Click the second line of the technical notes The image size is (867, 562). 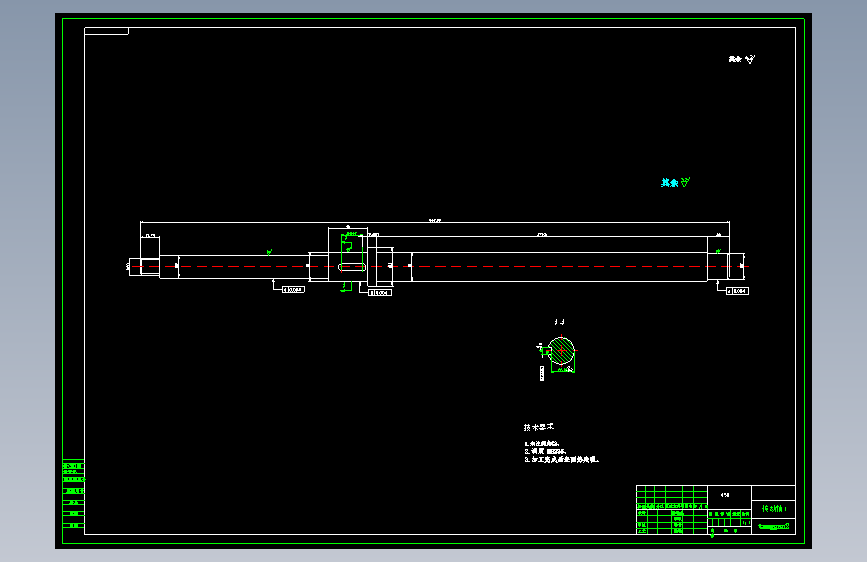(545, 451)
